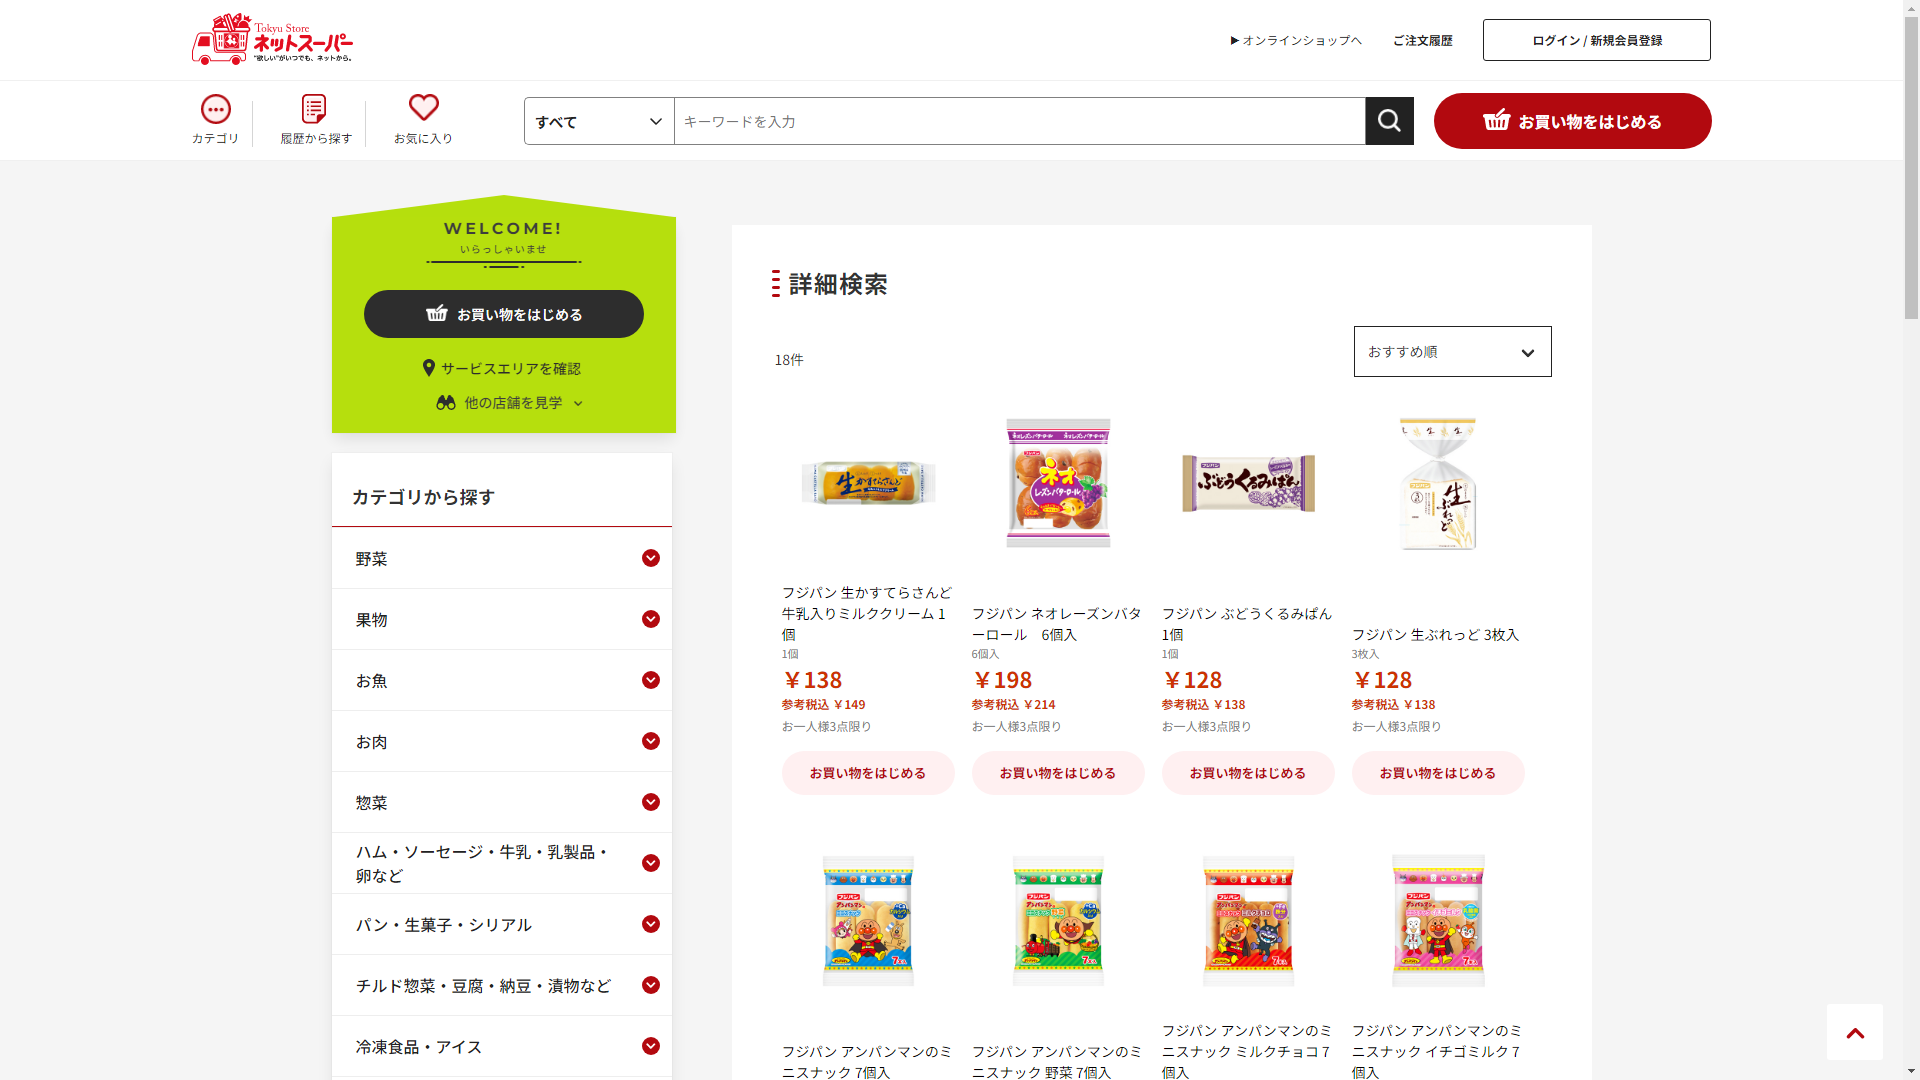Viewport: 1920px width, 1080px height.
Task: Open フジパン ぶどうくるみぱん product image
Action: 1248,483
